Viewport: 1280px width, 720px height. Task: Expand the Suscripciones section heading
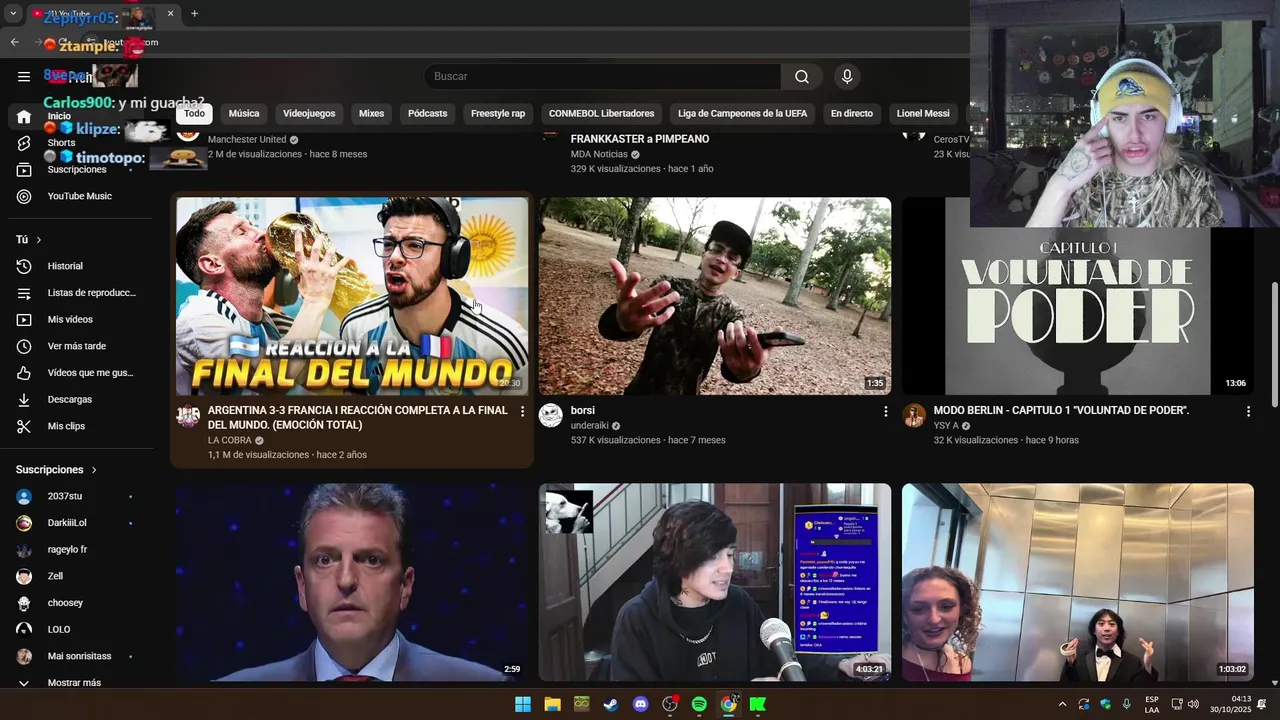tap(57, 469)
